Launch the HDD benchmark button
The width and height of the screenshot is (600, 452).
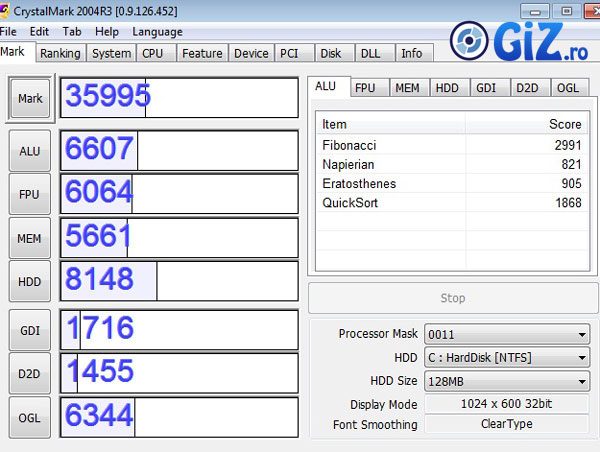[30, 281]
